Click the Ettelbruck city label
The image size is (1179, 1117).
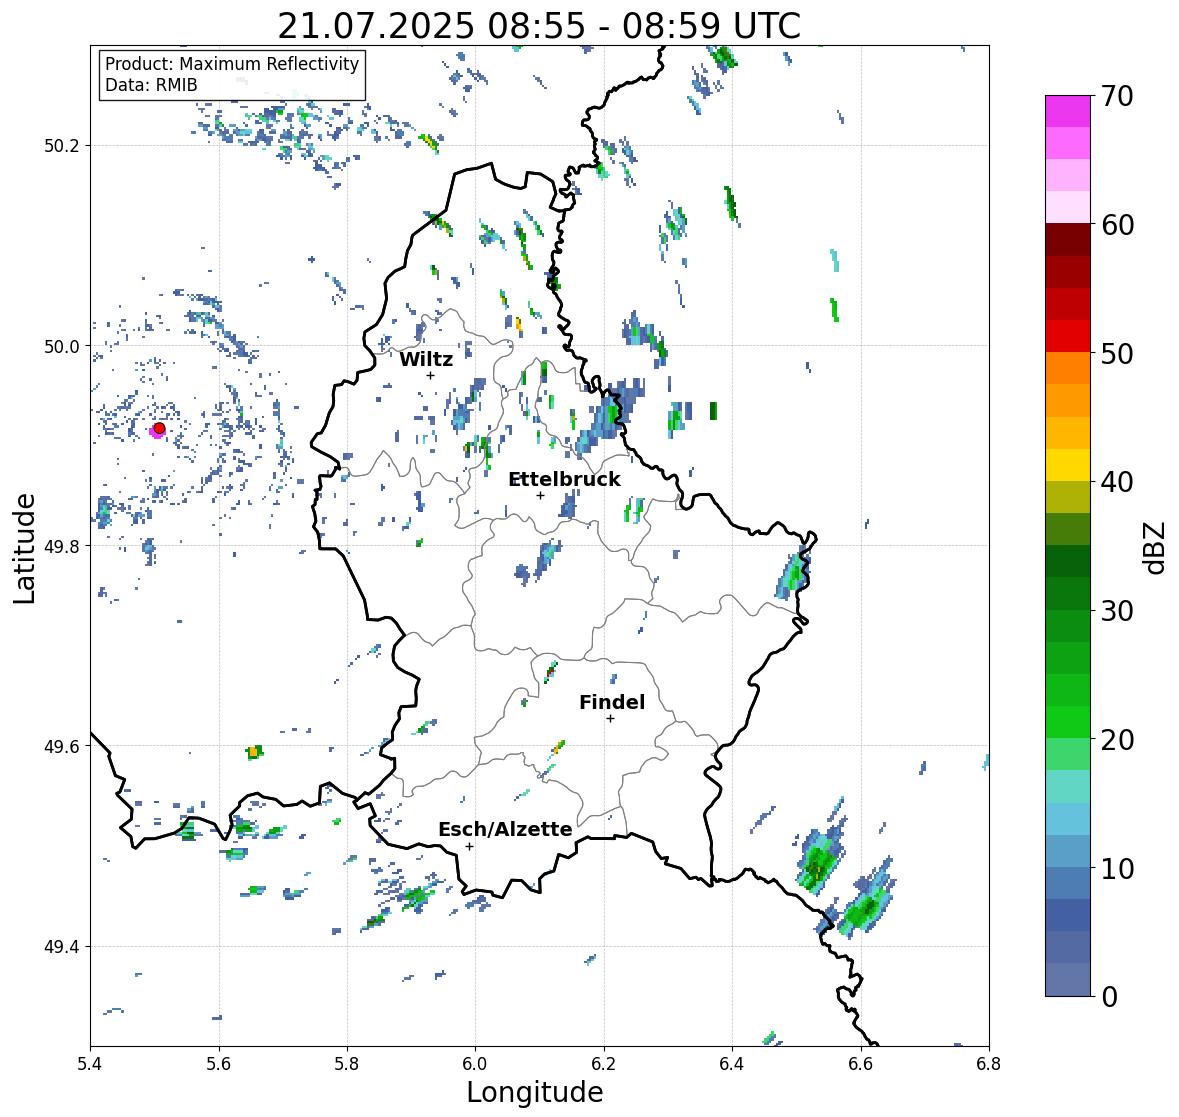[564, 480]
